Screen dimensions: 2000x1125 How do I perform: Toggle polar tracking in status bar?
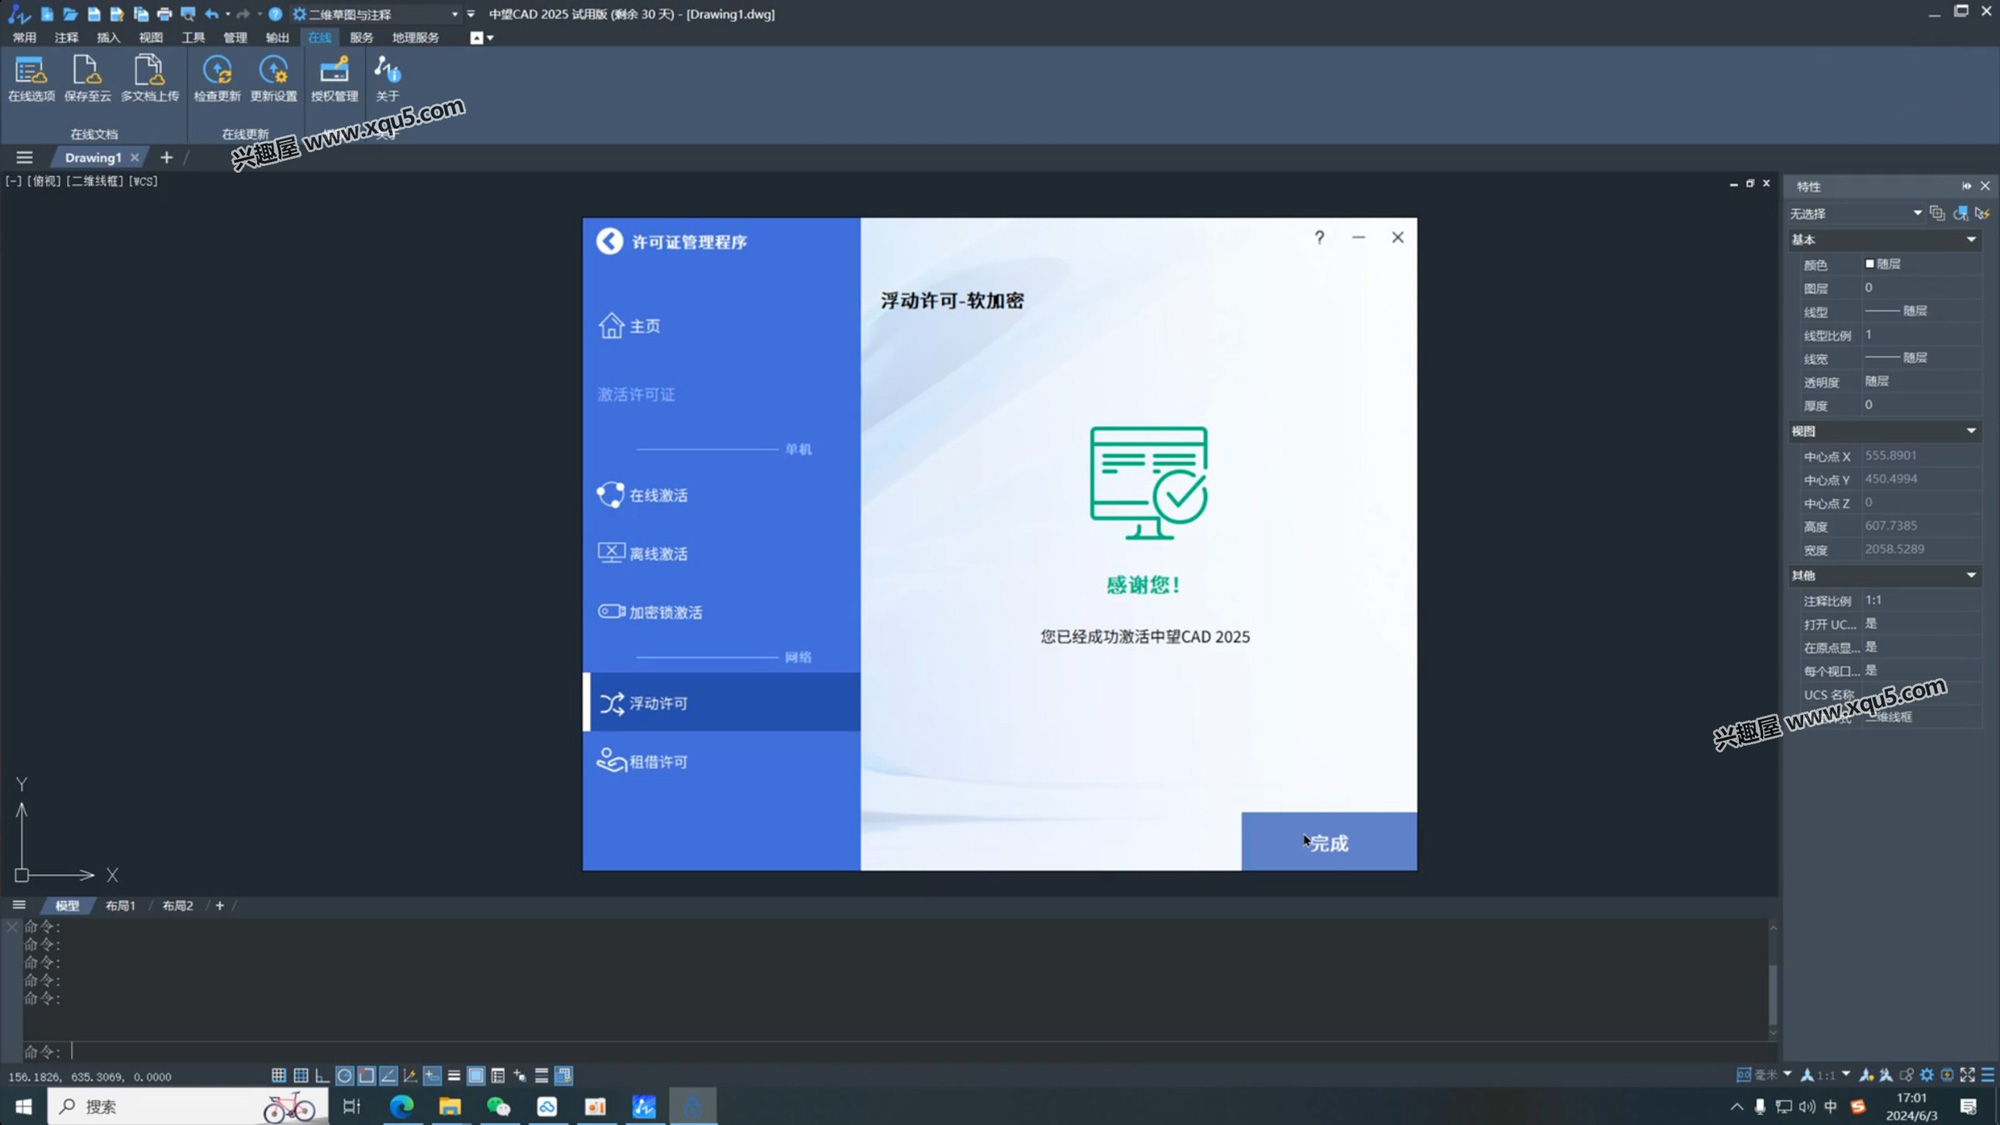(344, 1076)
